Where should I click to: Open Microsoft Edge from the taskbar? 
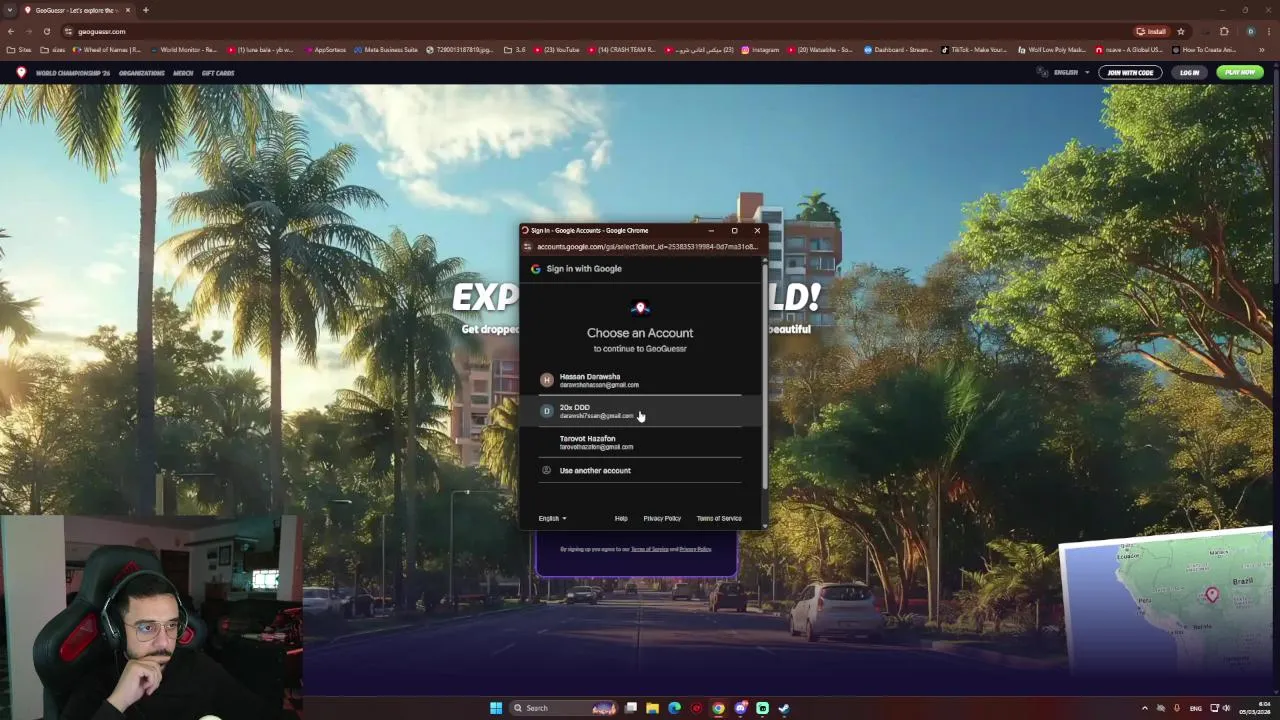coord(674,708)
